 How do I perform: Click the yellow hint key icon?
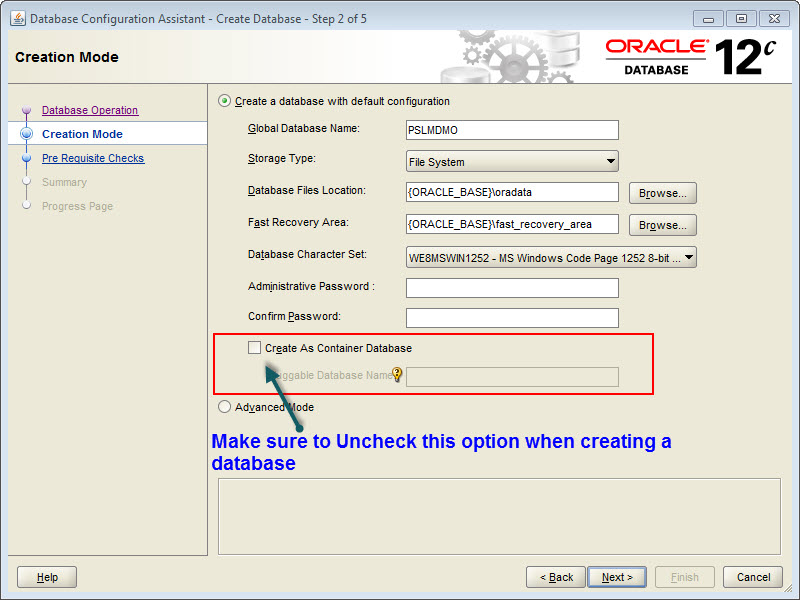pos(397,375)
